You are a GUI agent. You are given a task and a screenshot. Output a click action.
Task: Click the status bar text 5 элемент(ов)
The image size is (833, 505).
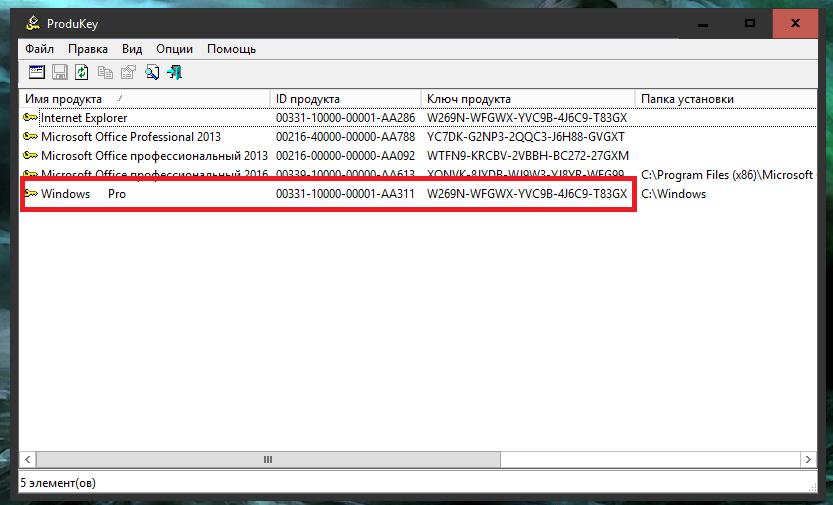click(58, 483)
